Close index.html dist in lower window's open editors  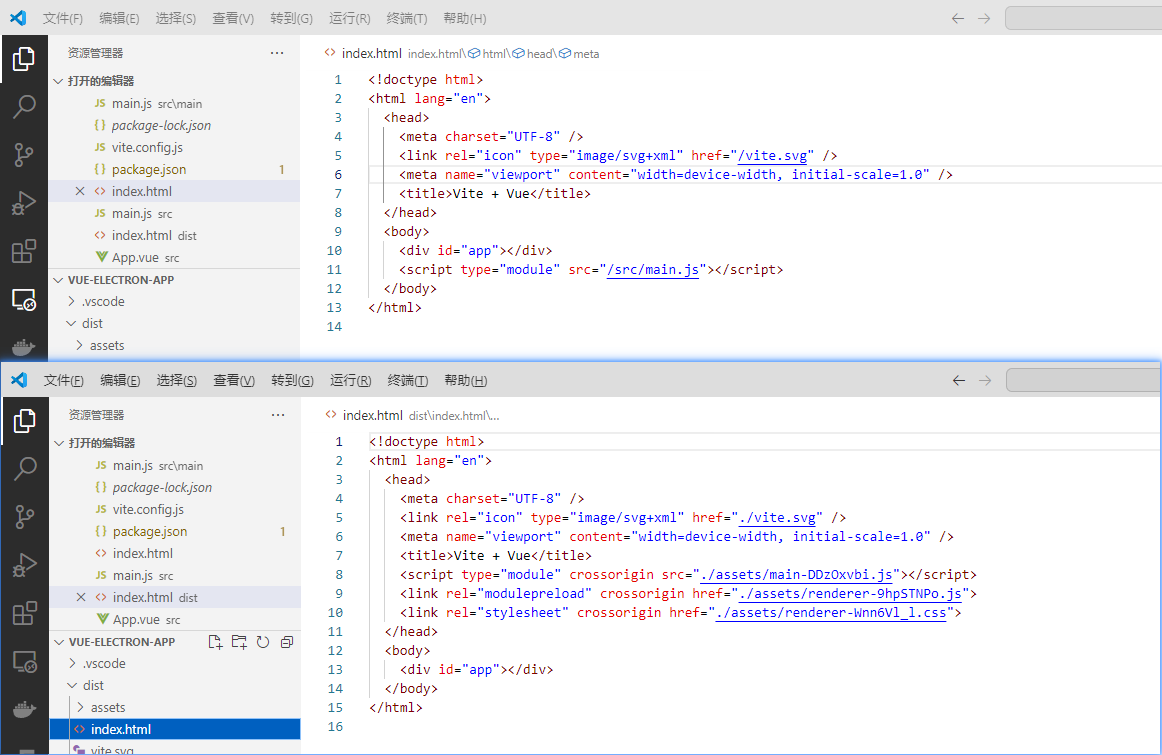pos(82,597)
